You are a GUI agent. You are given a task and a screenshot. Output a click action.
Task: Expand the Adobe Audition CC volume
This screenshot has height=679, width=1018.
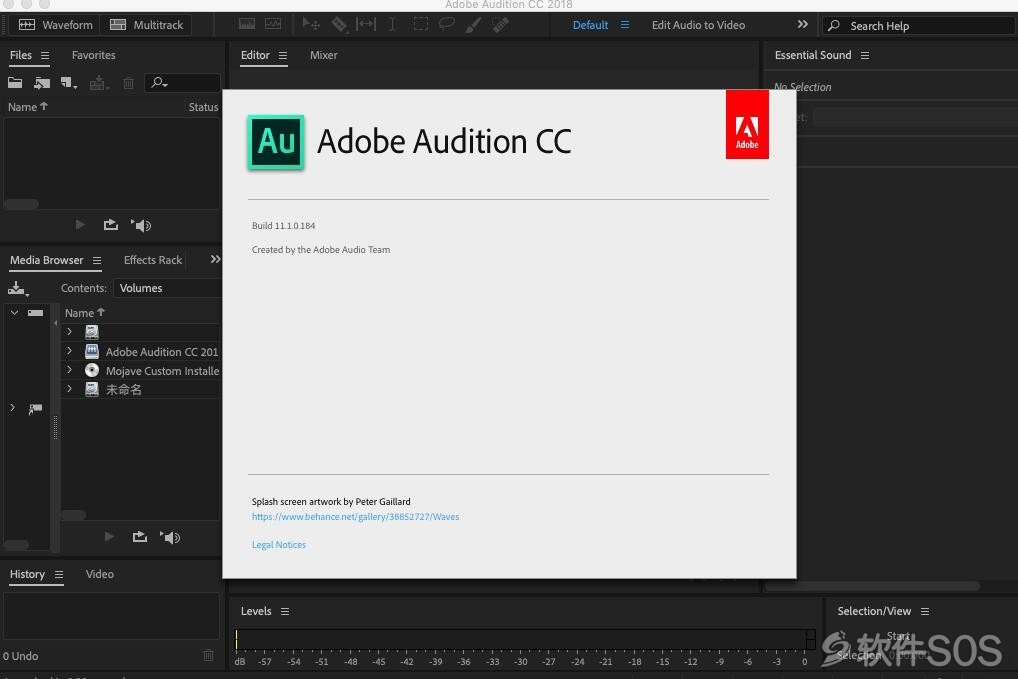69,351
